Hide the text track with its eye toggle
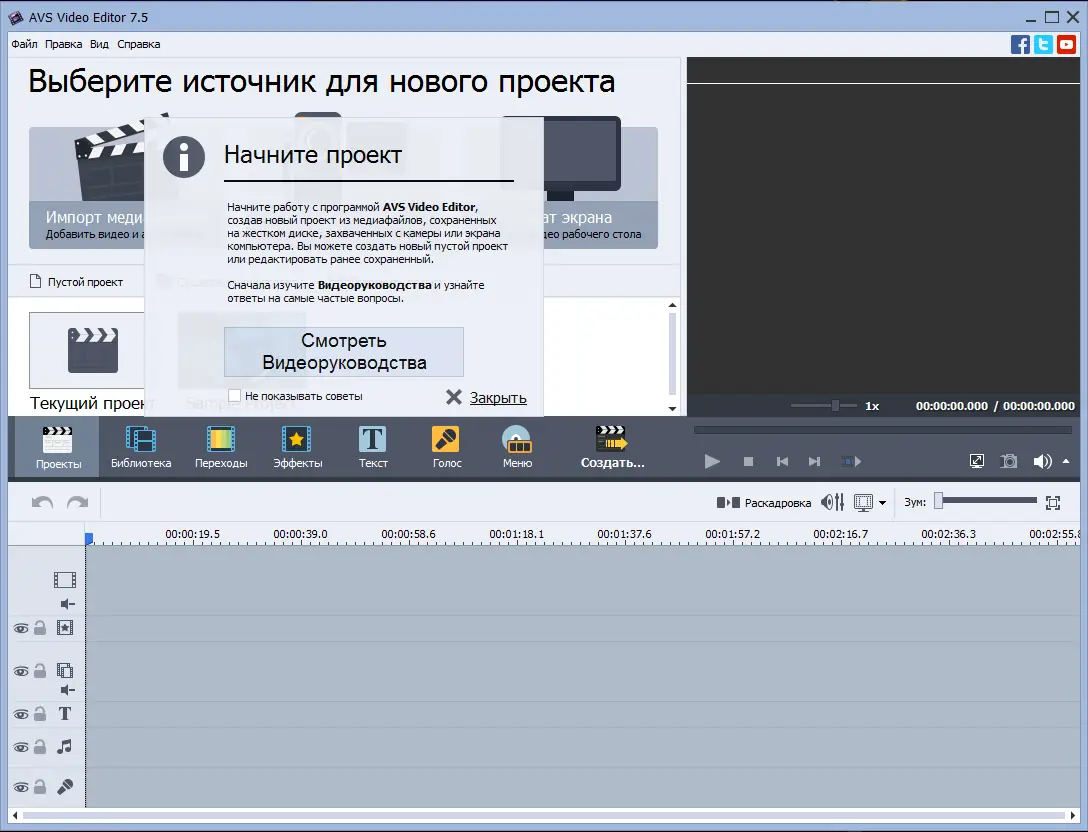This screenshot has width=1088, height=832. coord(21,714)
